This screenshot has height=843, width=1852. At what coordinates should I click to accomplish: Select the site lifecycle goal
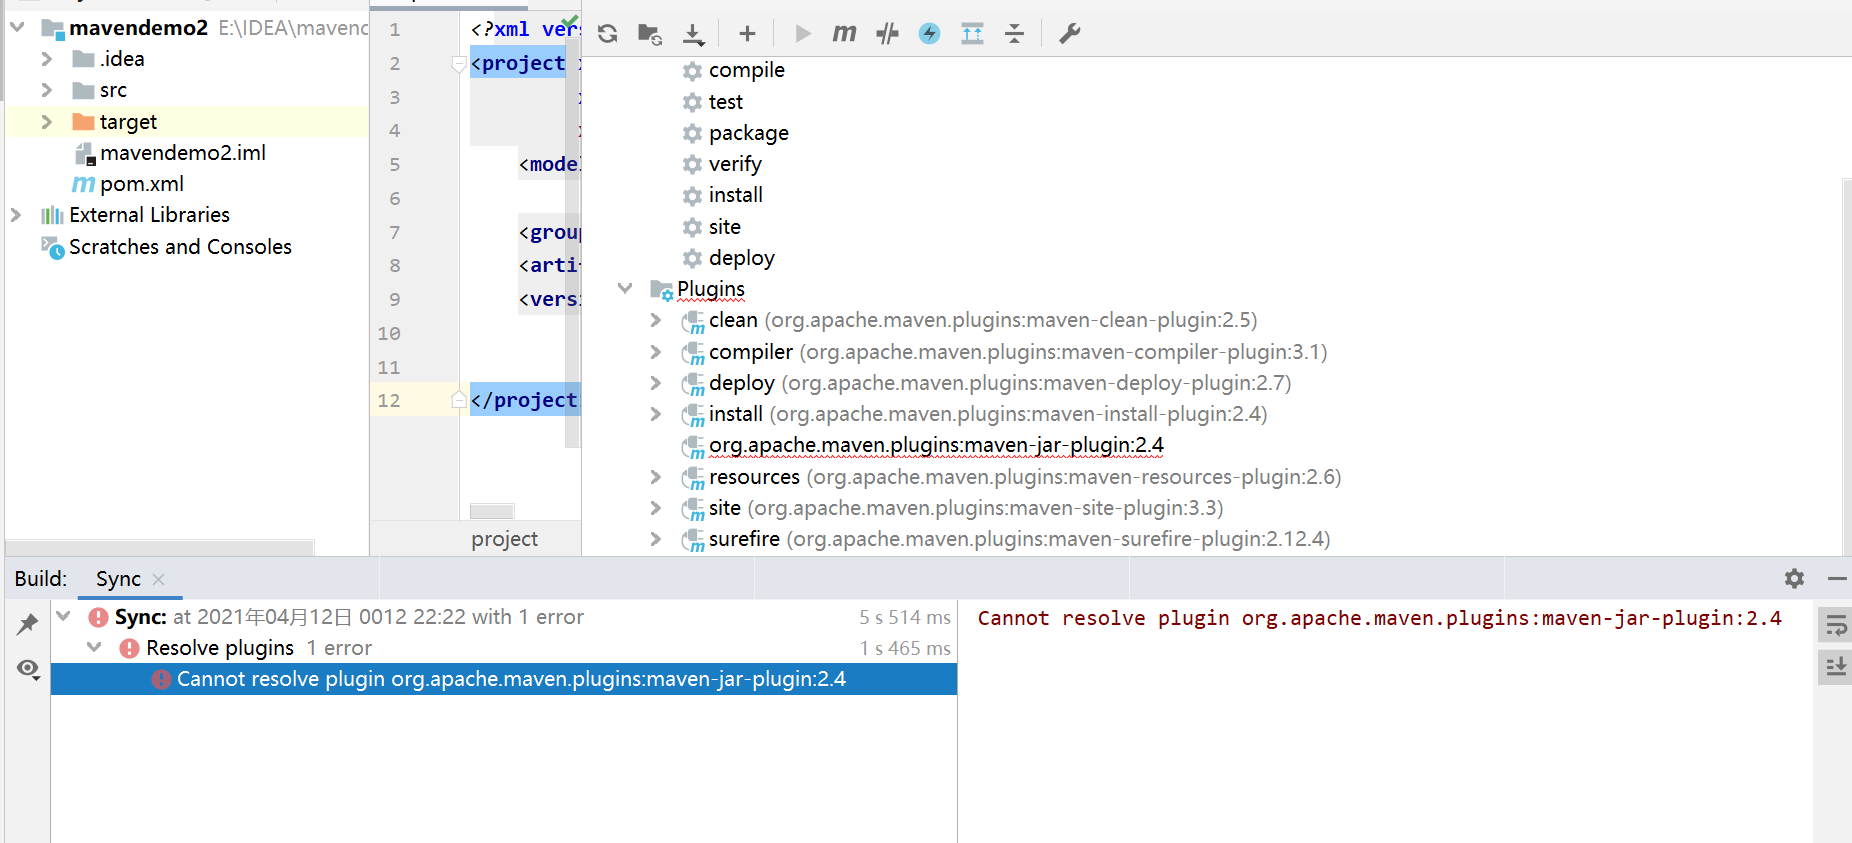[x=724, y=227]
